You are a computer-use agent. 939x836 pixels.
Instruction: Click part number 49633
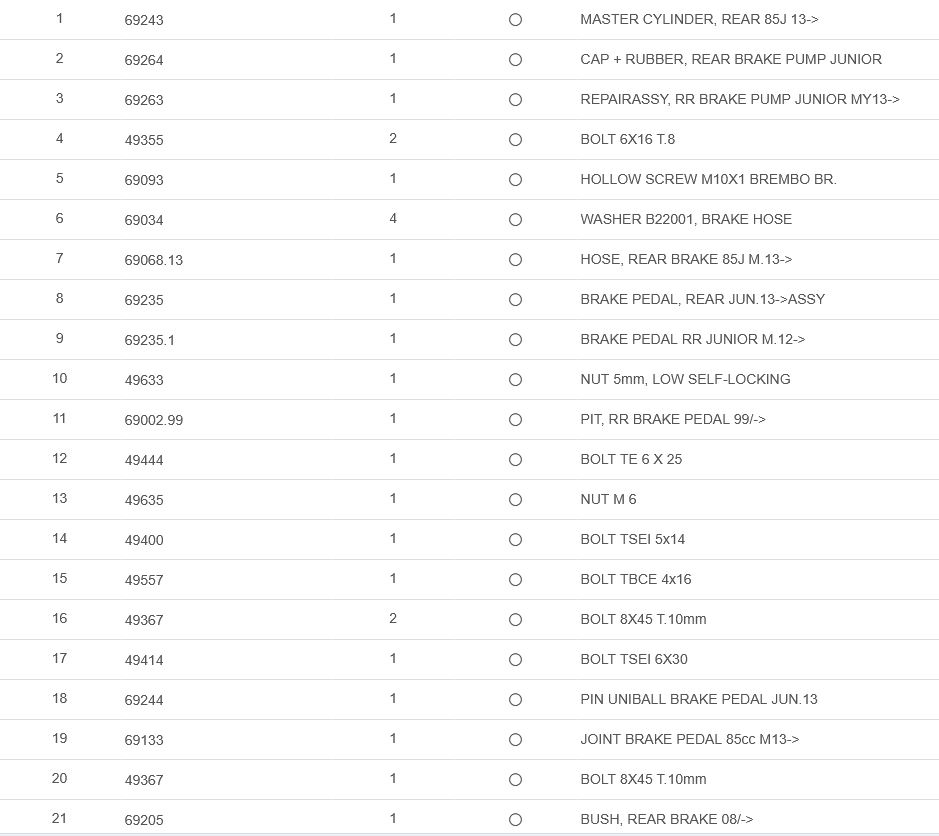tap(144, 380)
